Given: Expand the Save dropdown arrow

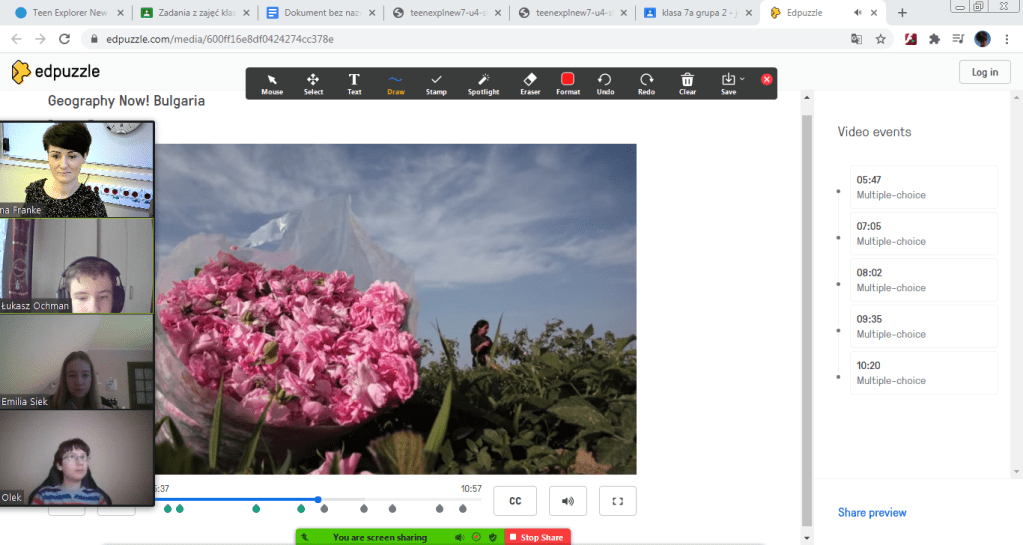Looking at the screenshot, I should 741,79.
